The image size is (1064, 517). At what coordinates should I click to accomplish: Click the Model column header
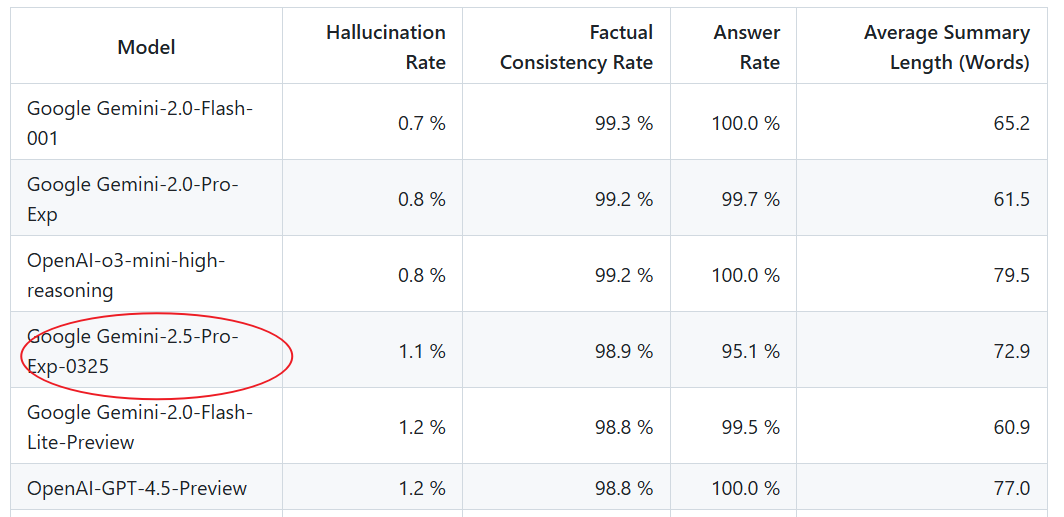coord(147,47)
